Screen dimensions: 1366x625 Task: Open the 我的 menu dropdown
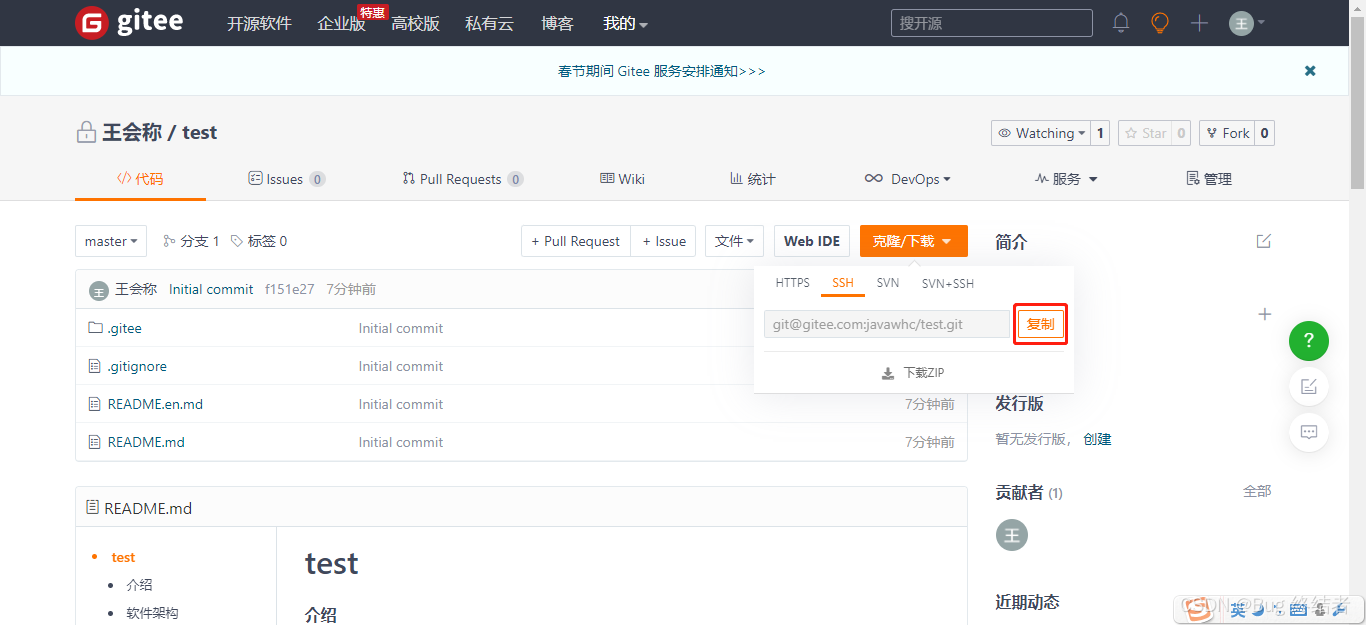(625, 23)
